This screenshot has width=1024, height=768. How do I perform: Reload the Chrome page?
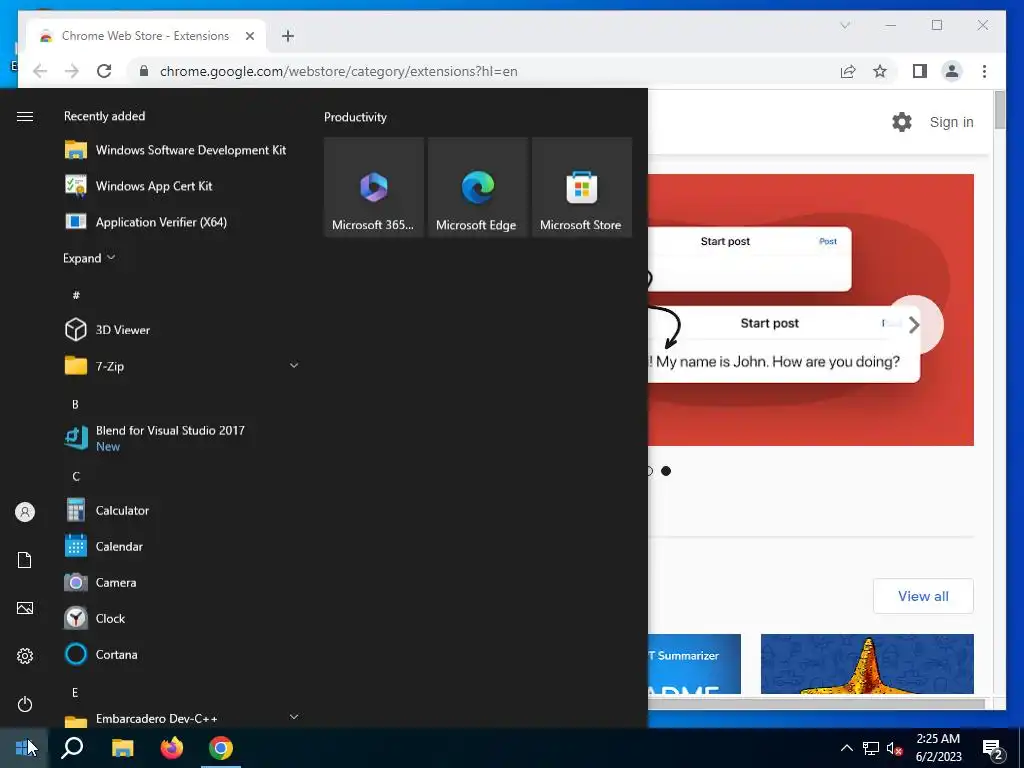104,71
